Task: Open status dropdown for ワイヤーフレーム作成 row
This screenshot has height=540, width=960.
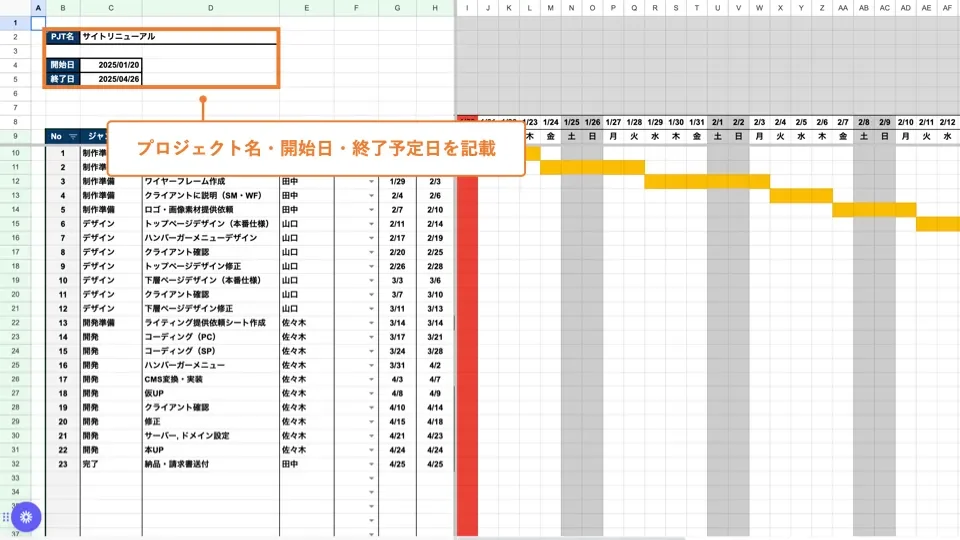Action: click(x=372, y=182)
